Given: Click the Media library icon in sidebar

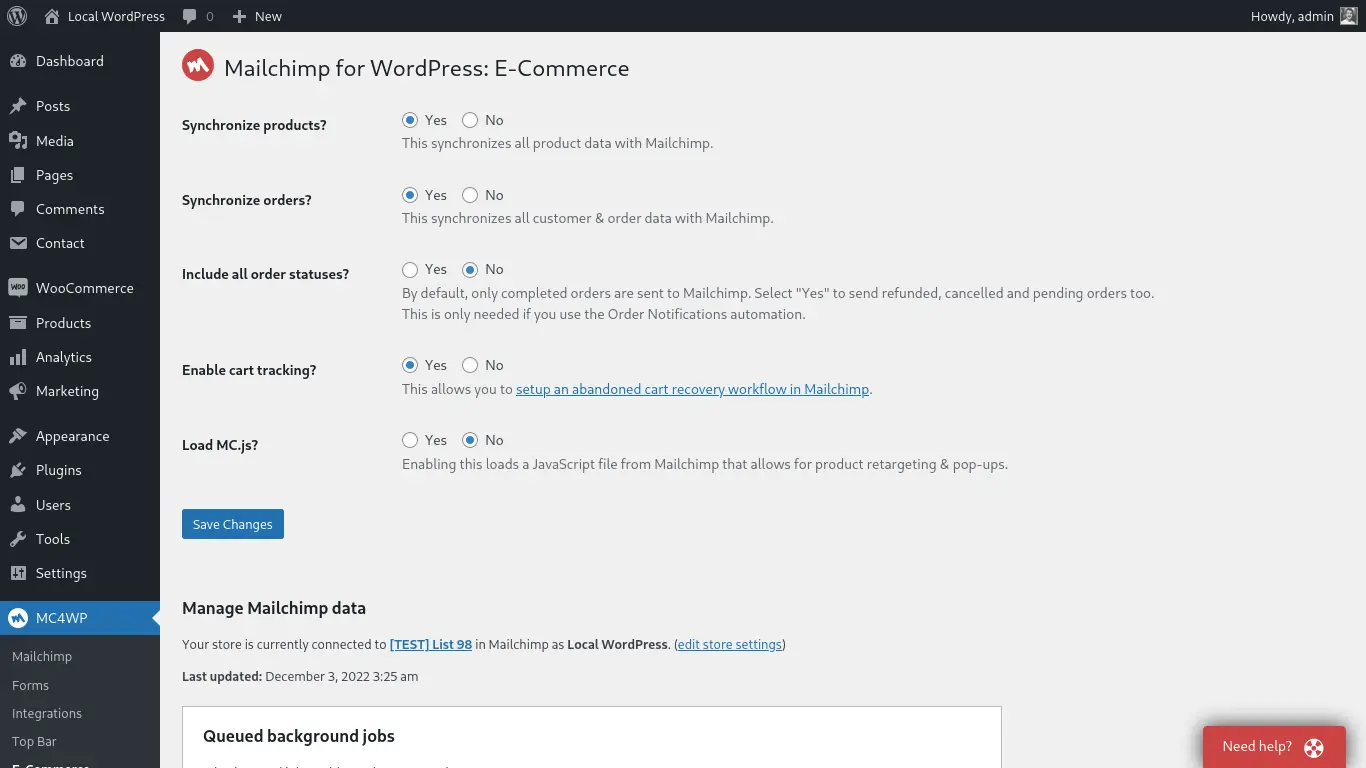Looking at the screenshot, I should click(x=18, y=141).
